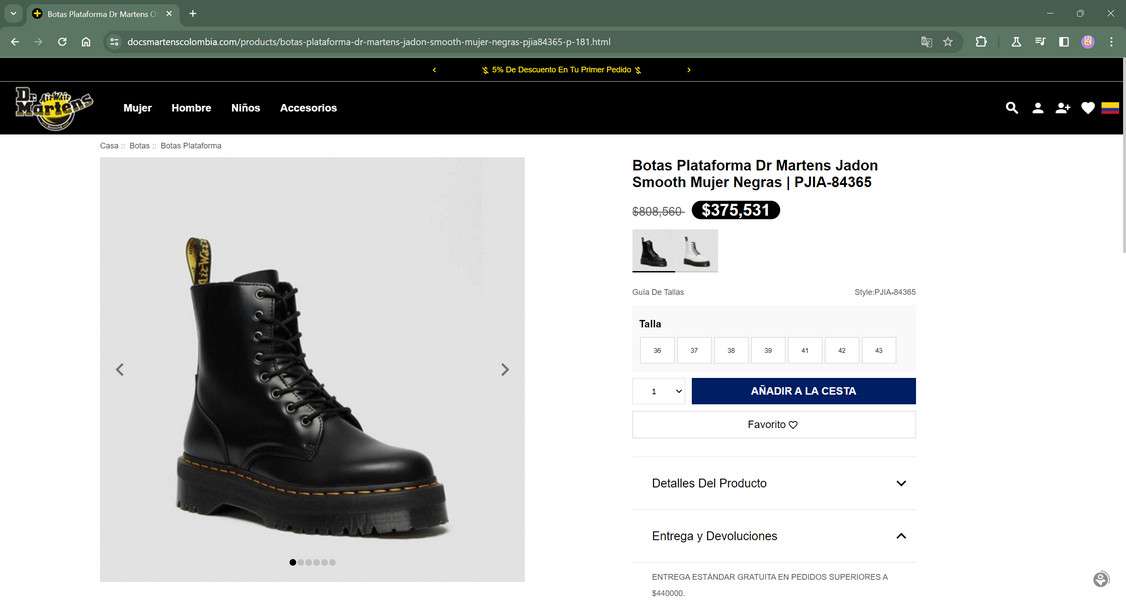Screen dimensions: 1126x602
Task: Go to next promo banner message
Action: click(x=689, y=70)
